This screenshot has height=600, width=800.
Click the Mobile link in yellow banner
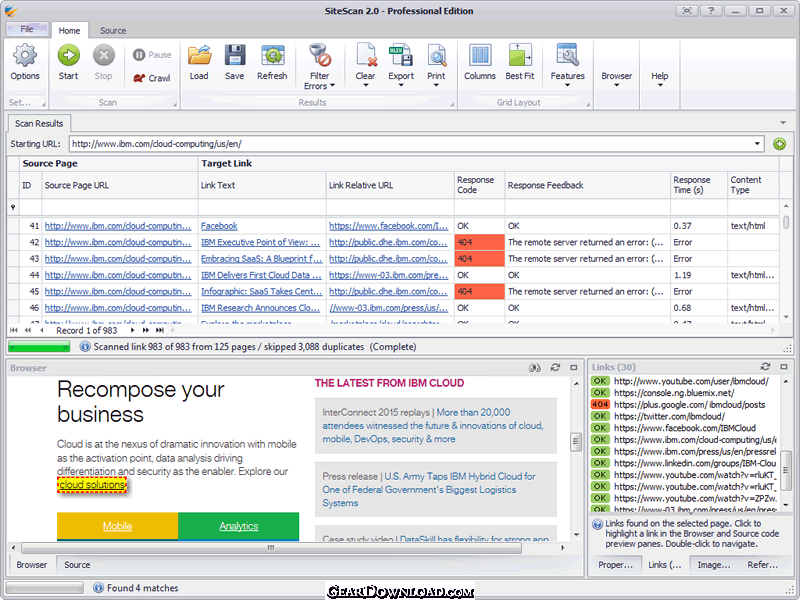[117, 526]
